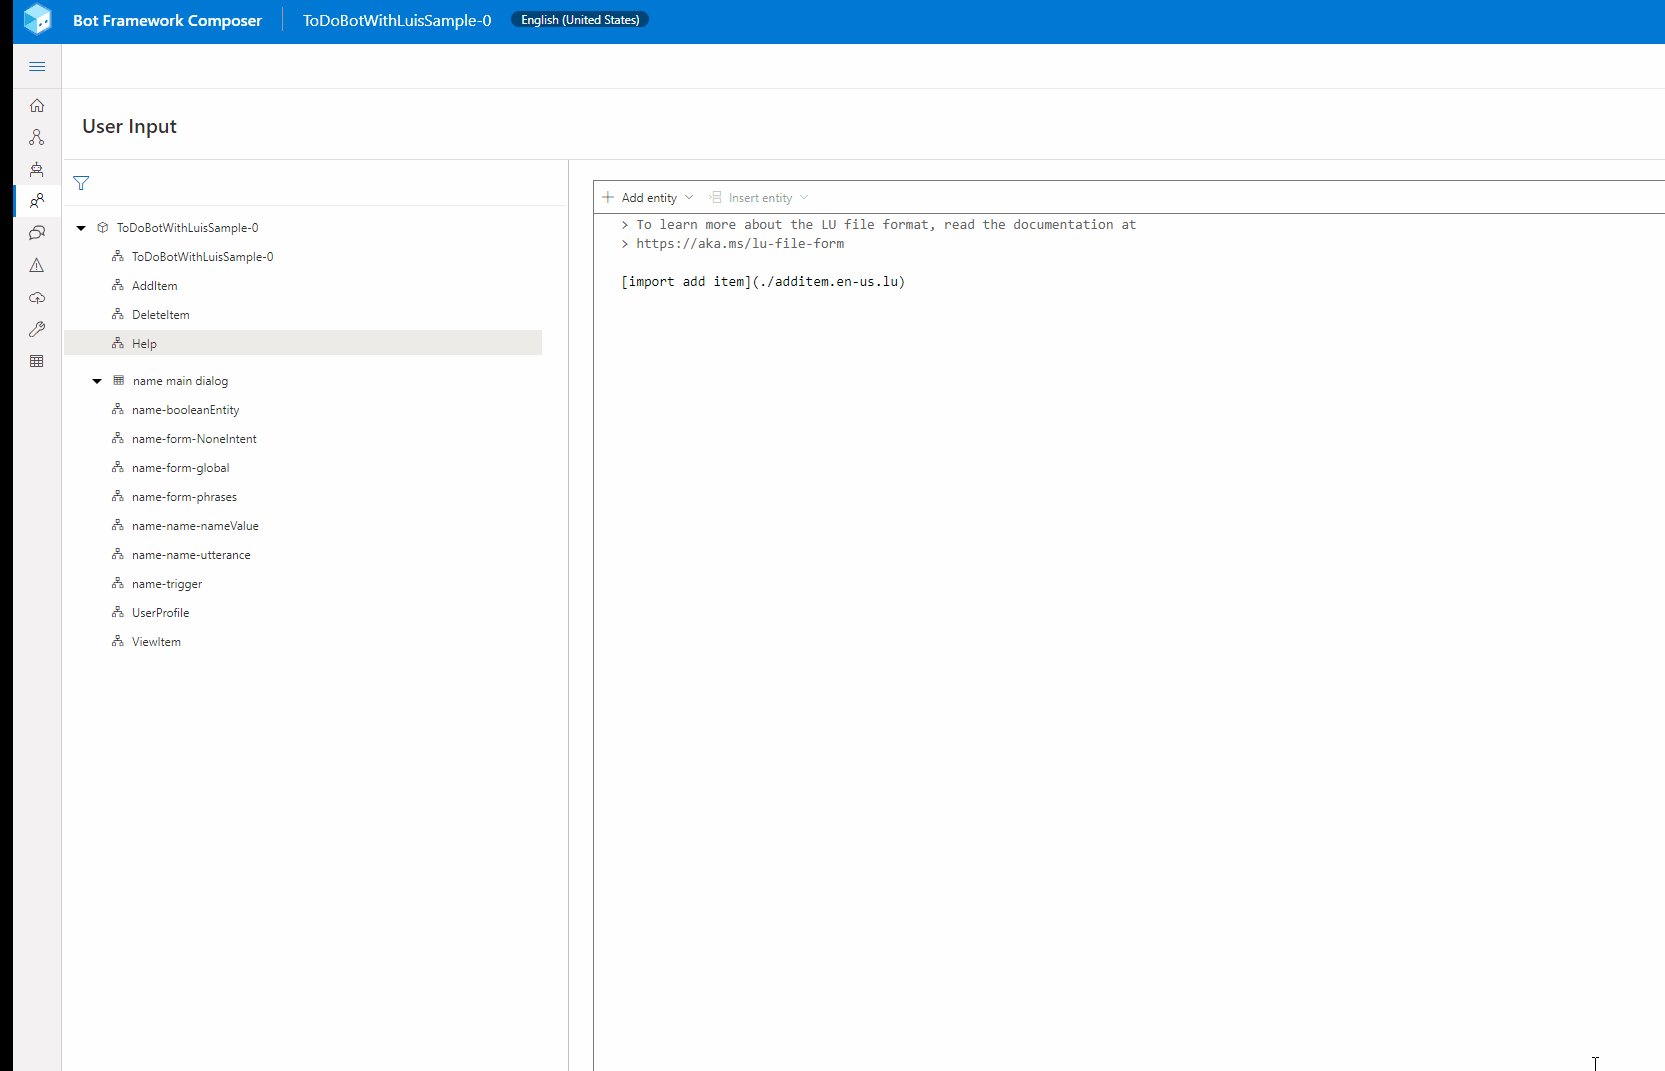Click the dialog icon beside DeleteItem
1665x1071 pixels.
[118, 314]
